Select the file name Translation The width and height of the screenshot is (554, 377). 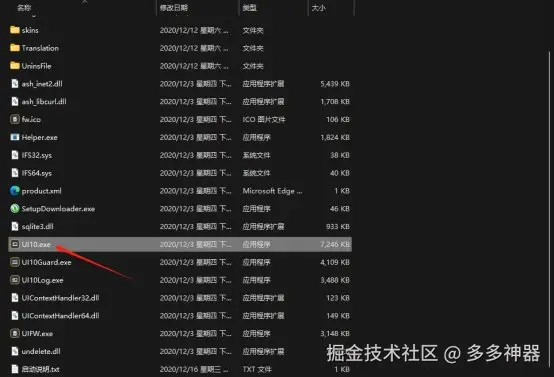40,48
